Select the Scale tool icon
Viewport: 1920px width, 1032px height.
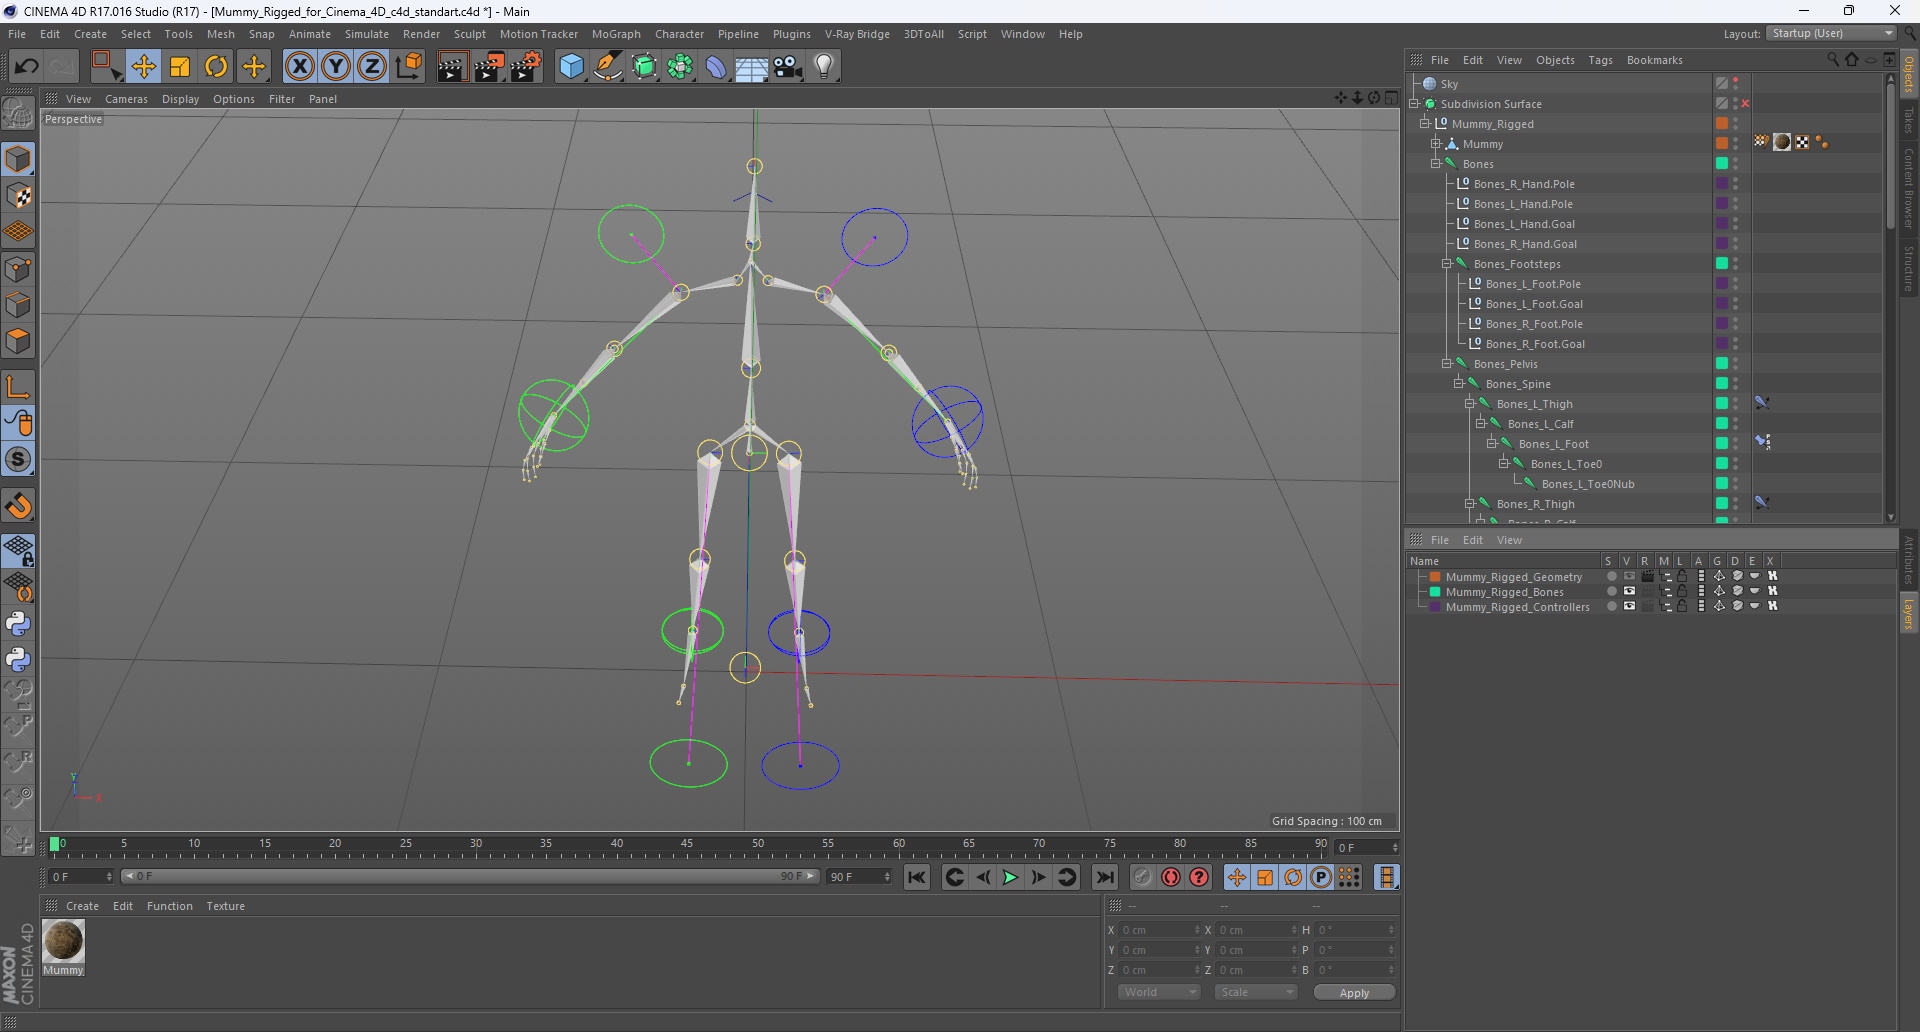click(180, 67)
